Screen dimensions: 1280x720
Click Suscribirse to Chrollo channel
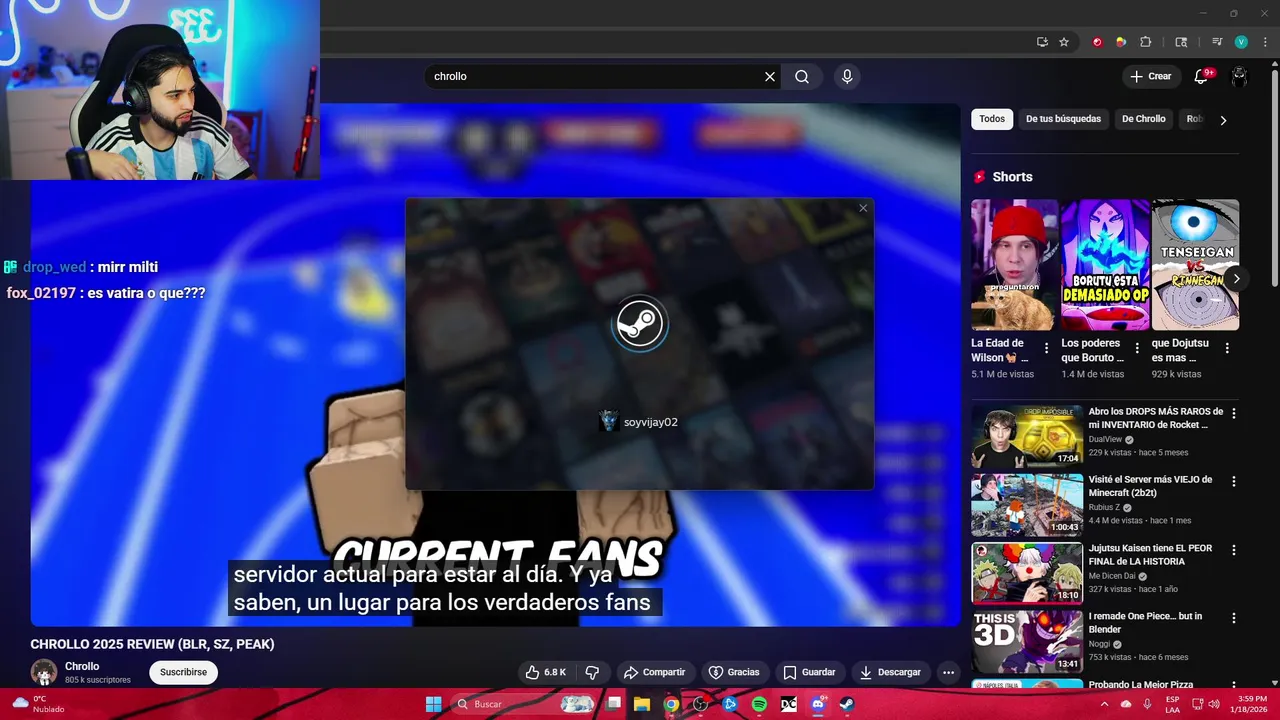(x=183, y=672)
